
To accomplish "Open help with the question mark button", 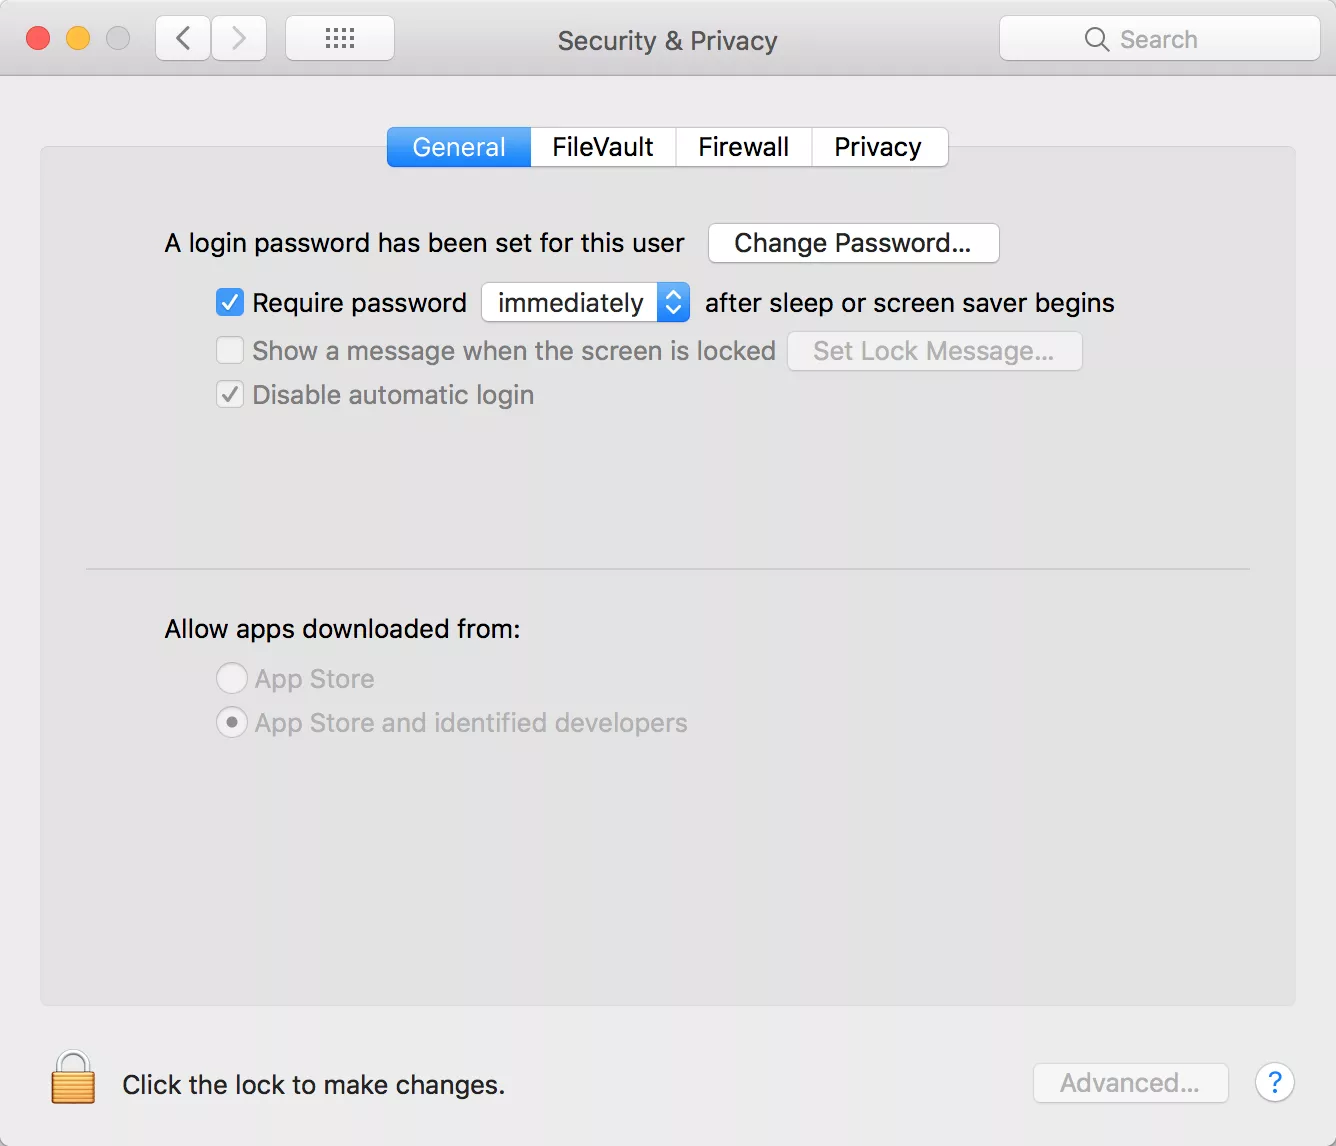I will click(x=1275, y=1082).
